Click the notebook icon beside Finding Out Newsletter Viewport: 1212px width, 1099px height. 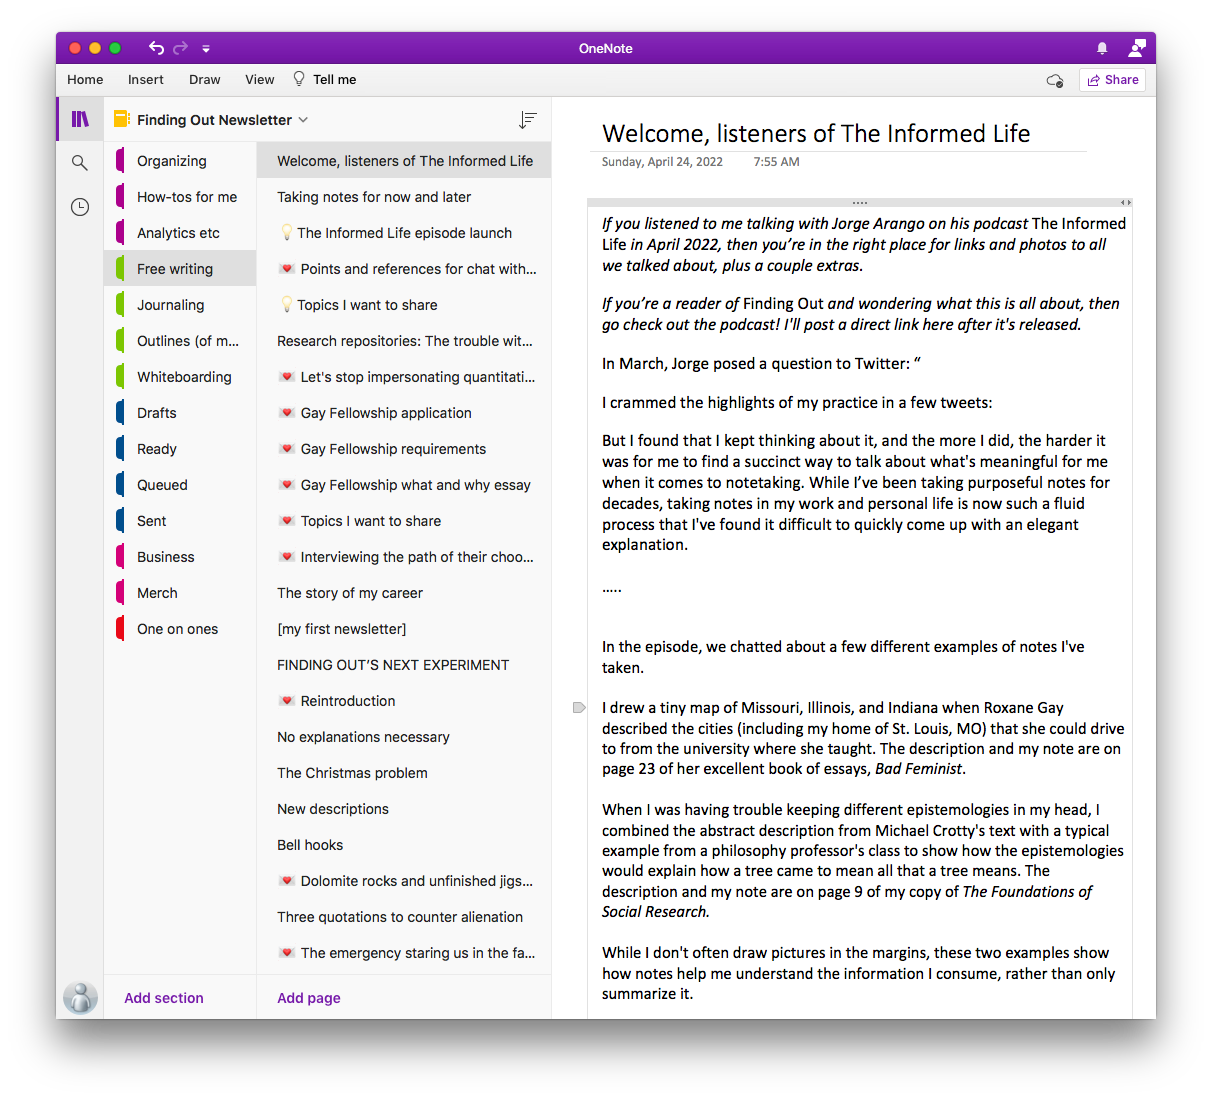click(x=121, y=119)
